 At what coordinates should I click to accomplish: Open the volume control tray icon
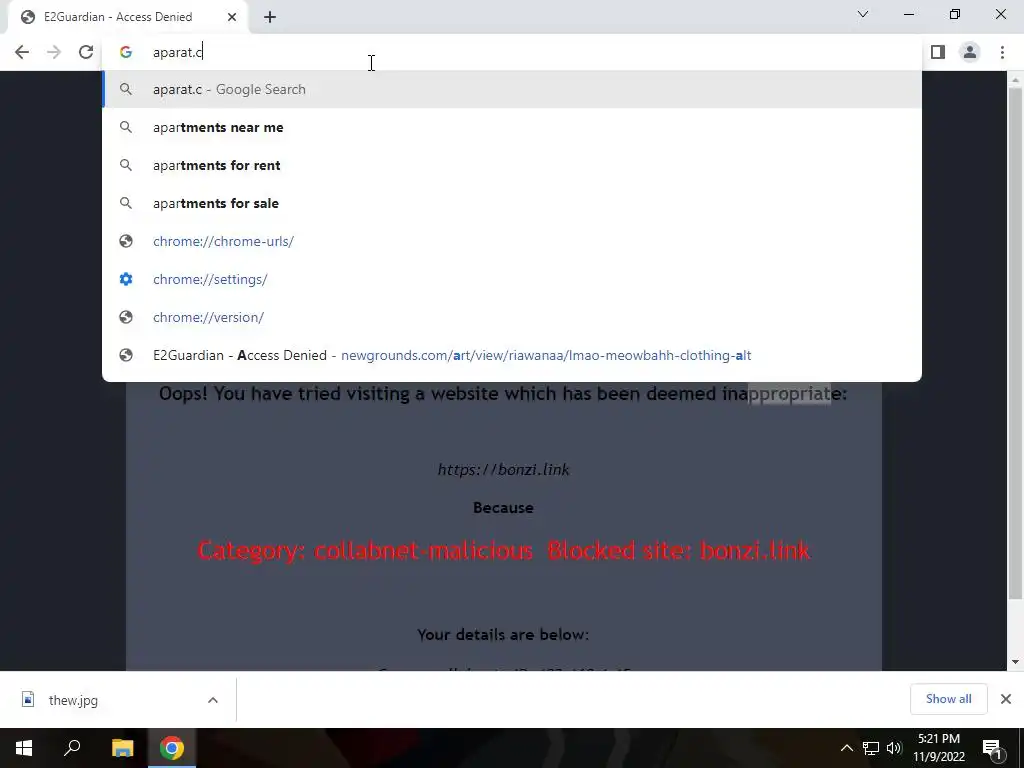(894, 748)
